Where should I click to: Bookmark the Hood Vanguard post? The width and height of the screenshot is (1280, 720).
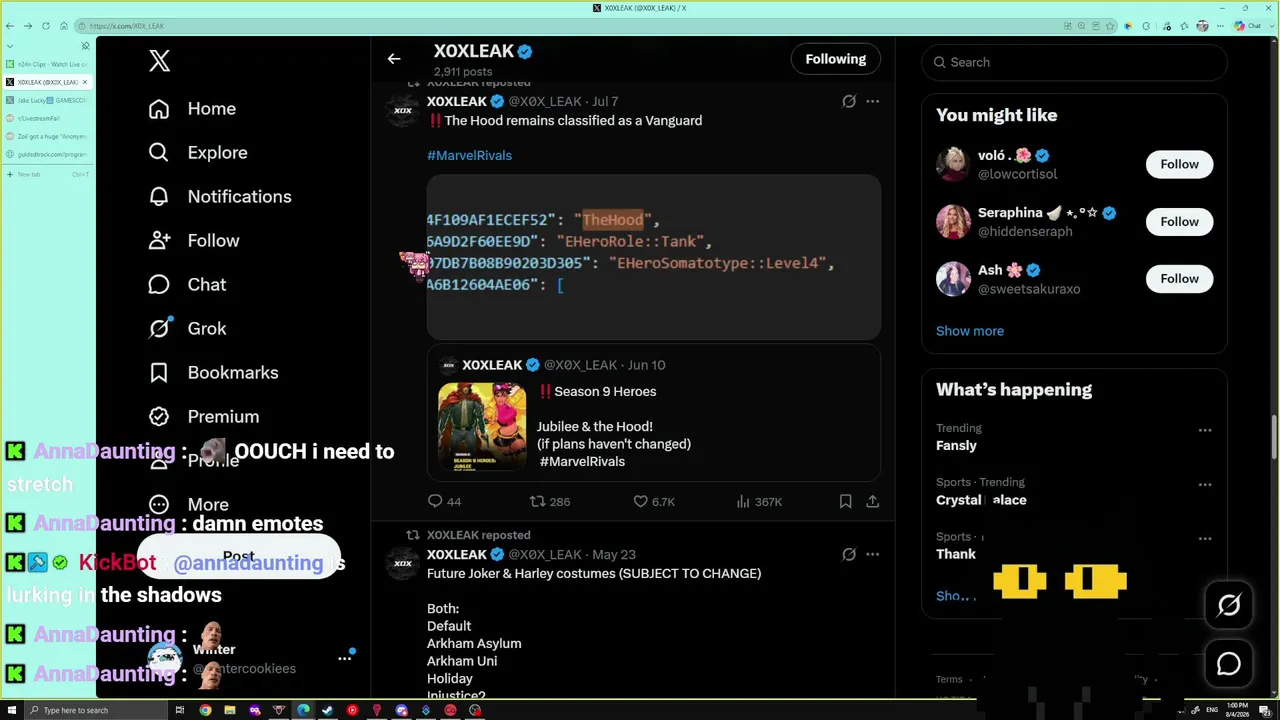coord(845,502)
